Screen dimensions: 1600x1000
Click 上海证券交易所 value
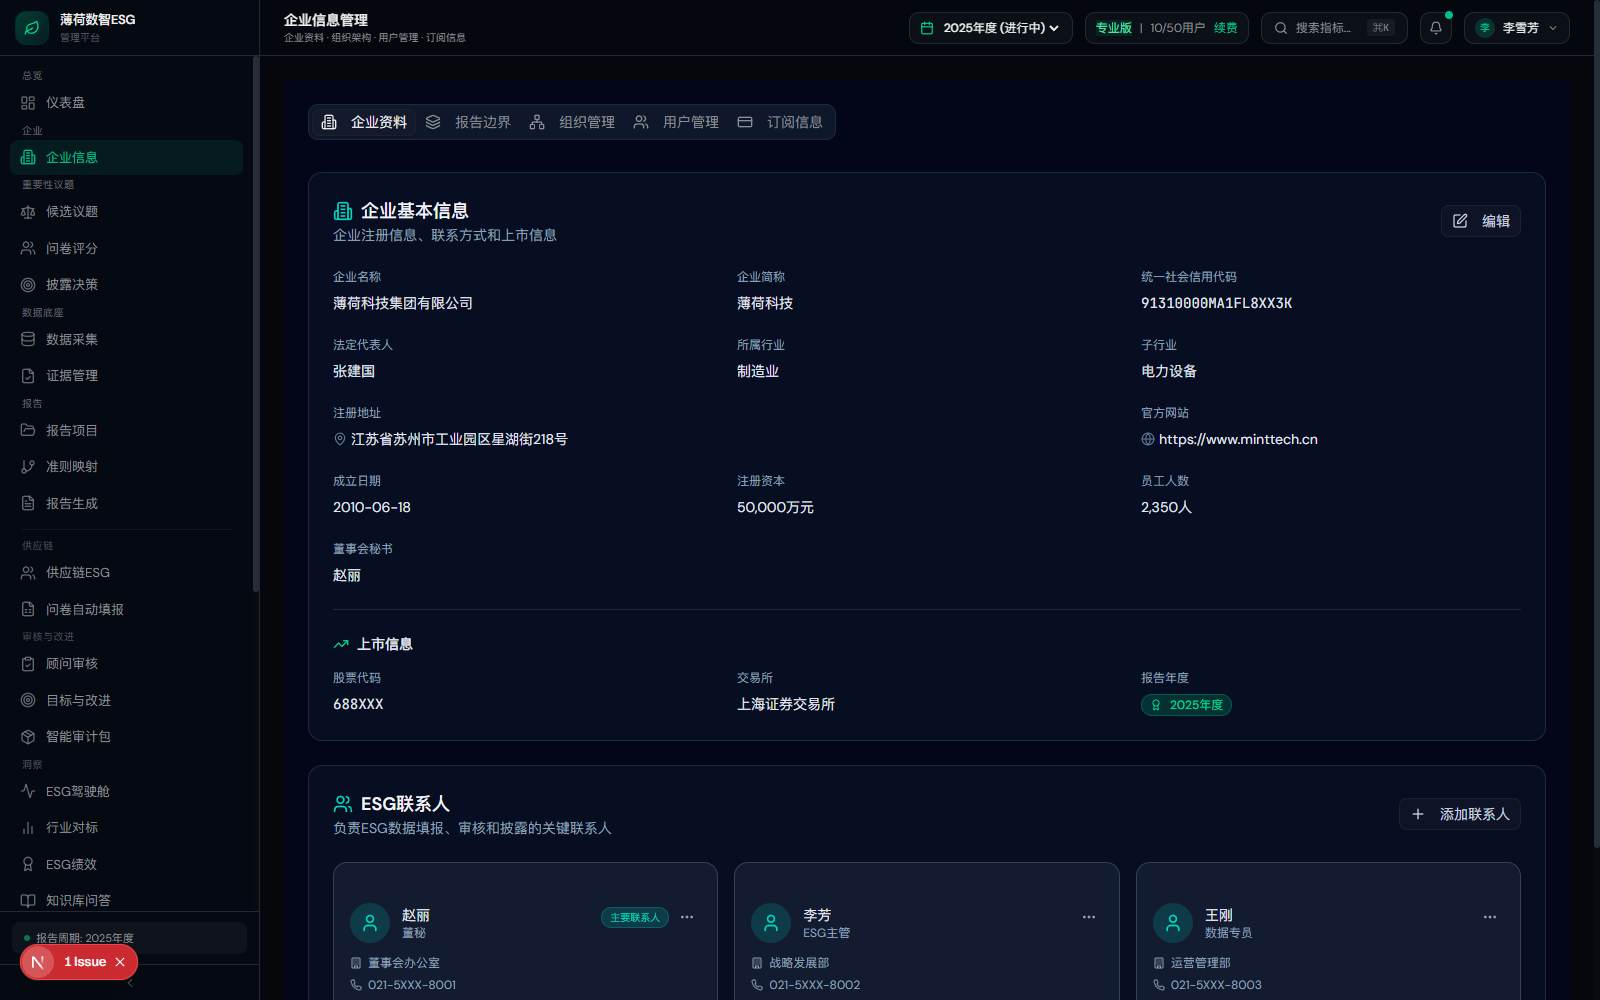point(786,704)
